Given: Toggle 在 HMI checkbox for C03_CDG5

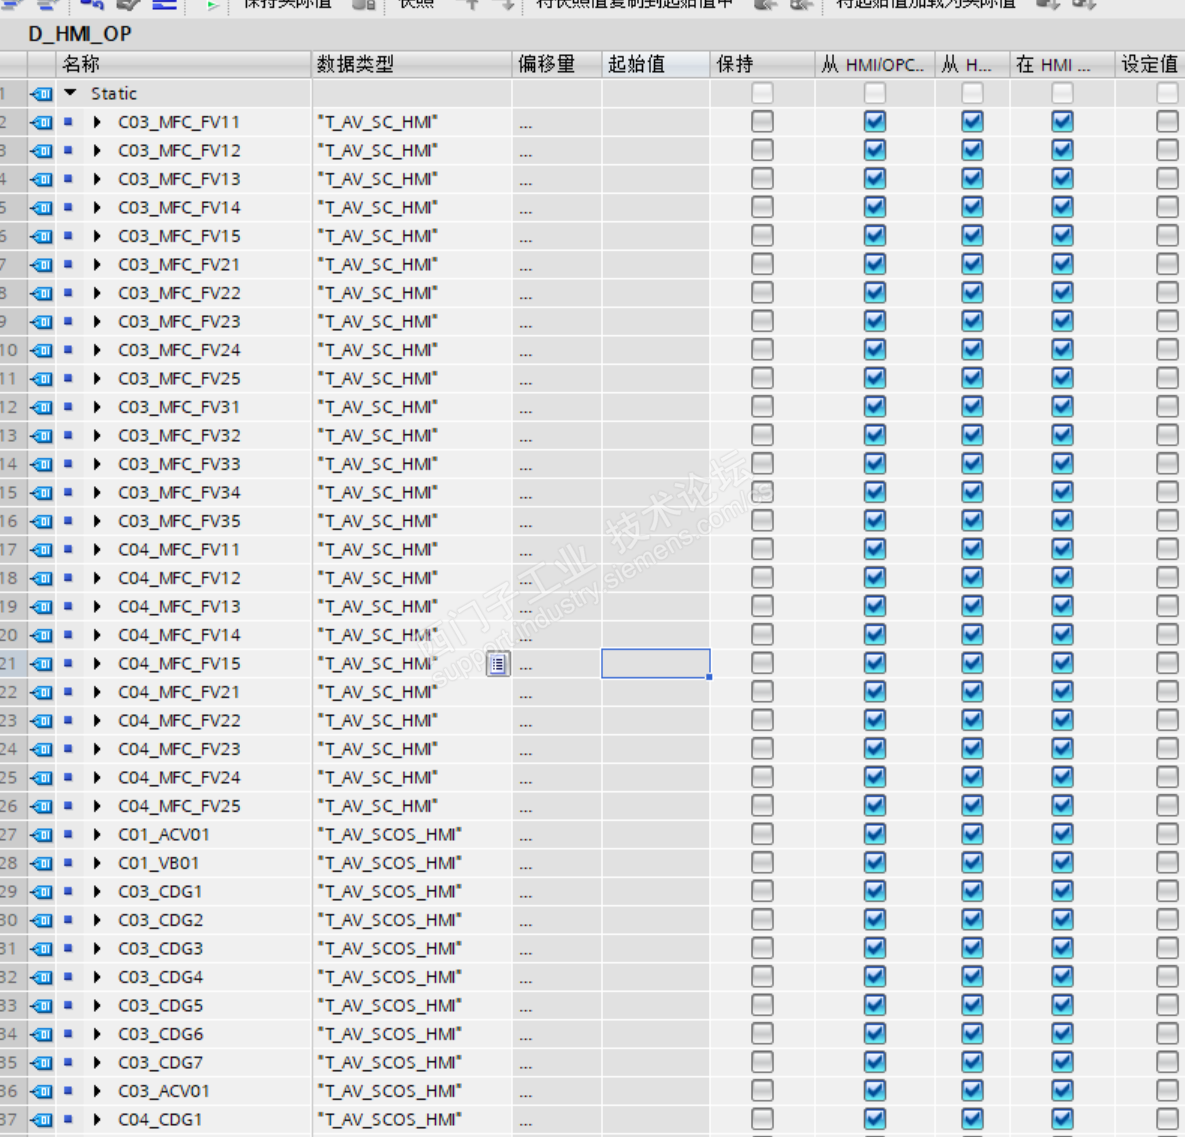Looking at the screenshot, I should (x=1063, y=1005).
